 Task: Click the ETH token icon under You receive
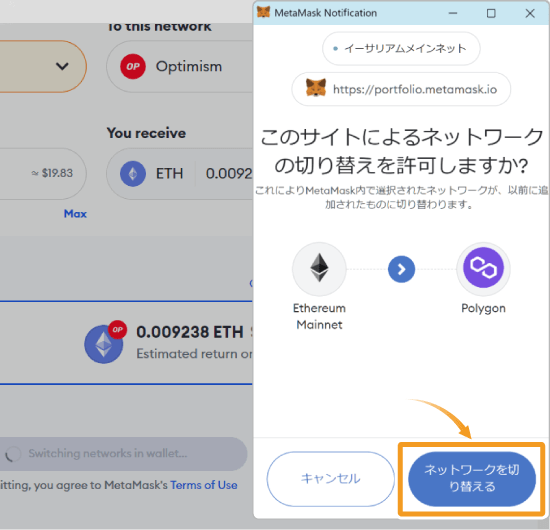(133, 174)
